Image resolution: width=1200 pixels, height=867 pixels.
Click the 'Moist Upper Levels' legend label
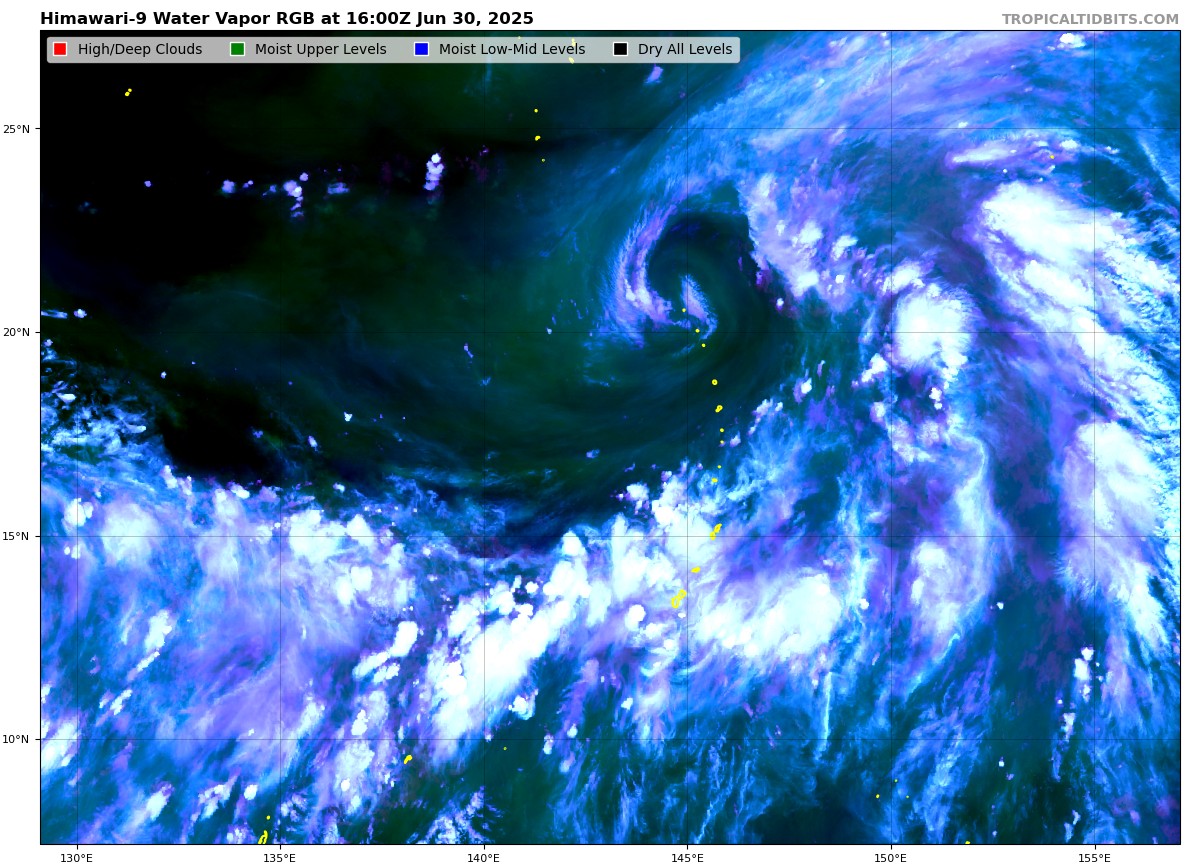[x=320, y=49]
